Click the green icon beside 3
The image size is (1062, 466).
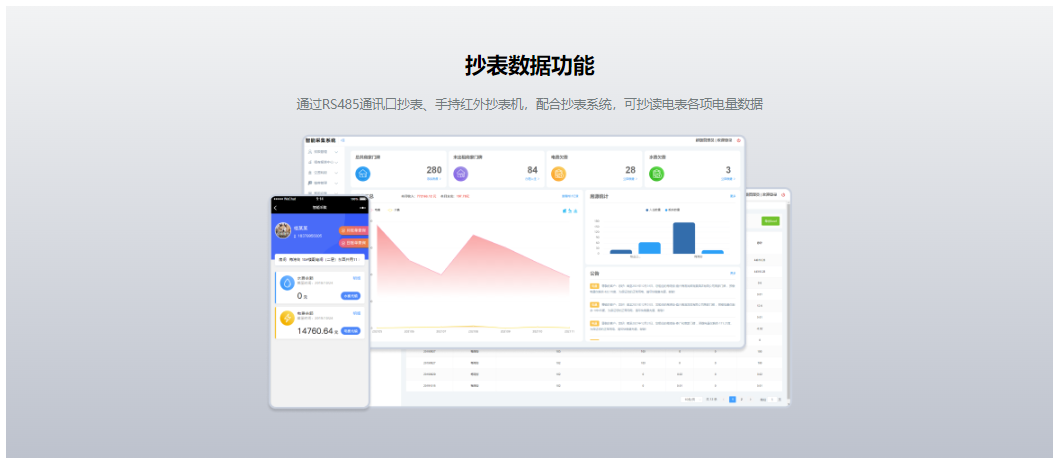click(x=657, y=174)
